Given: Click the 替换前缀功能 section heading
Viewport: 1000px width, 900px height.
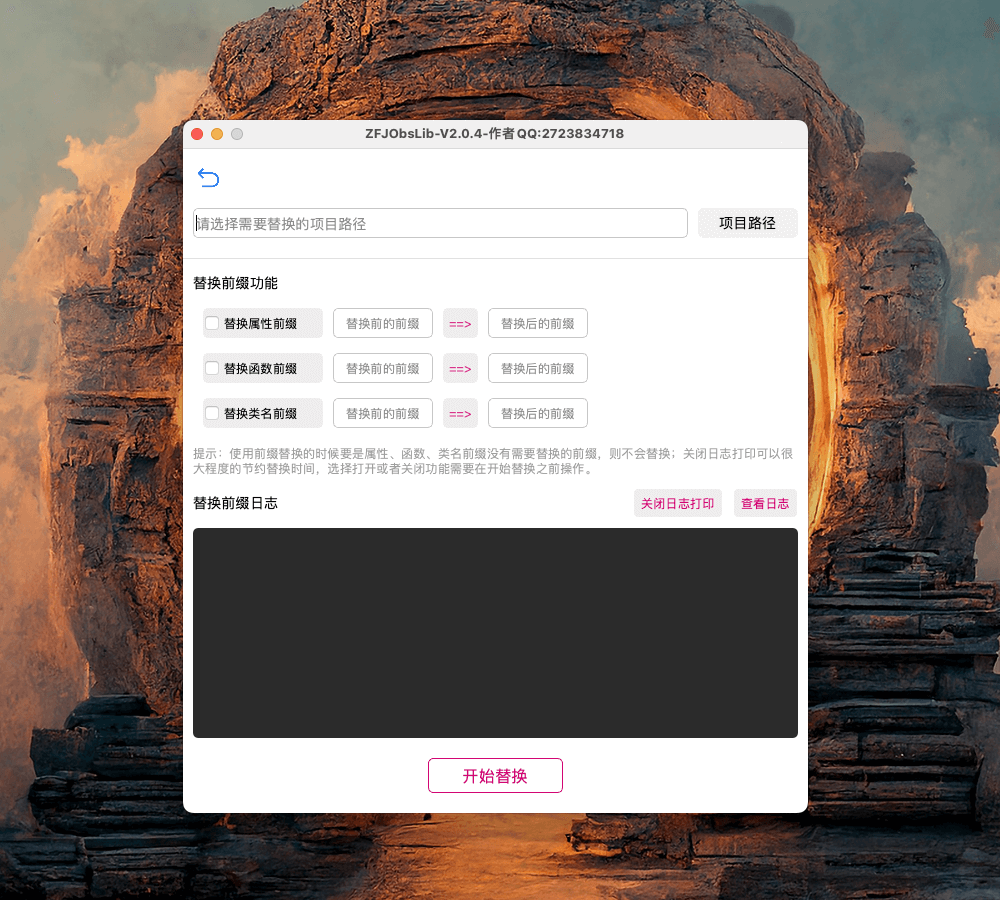Looking at the screenshot, I should (235, 283).
